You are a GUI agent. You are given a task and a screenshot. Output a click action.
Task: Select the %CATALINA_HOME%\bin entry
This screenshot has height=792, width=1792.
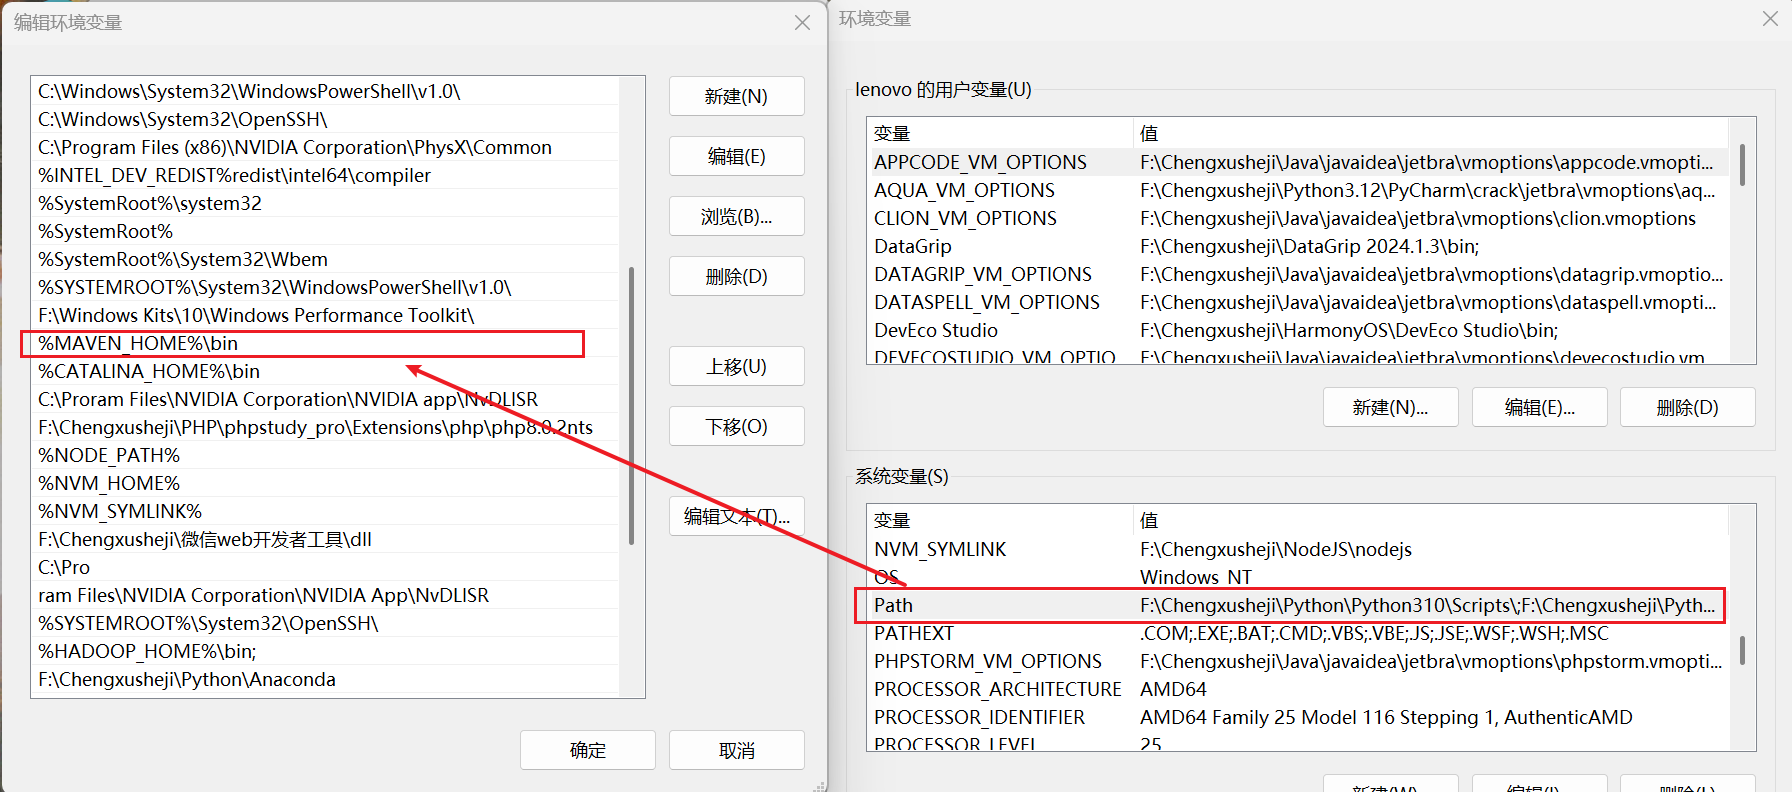click(325, 371)
